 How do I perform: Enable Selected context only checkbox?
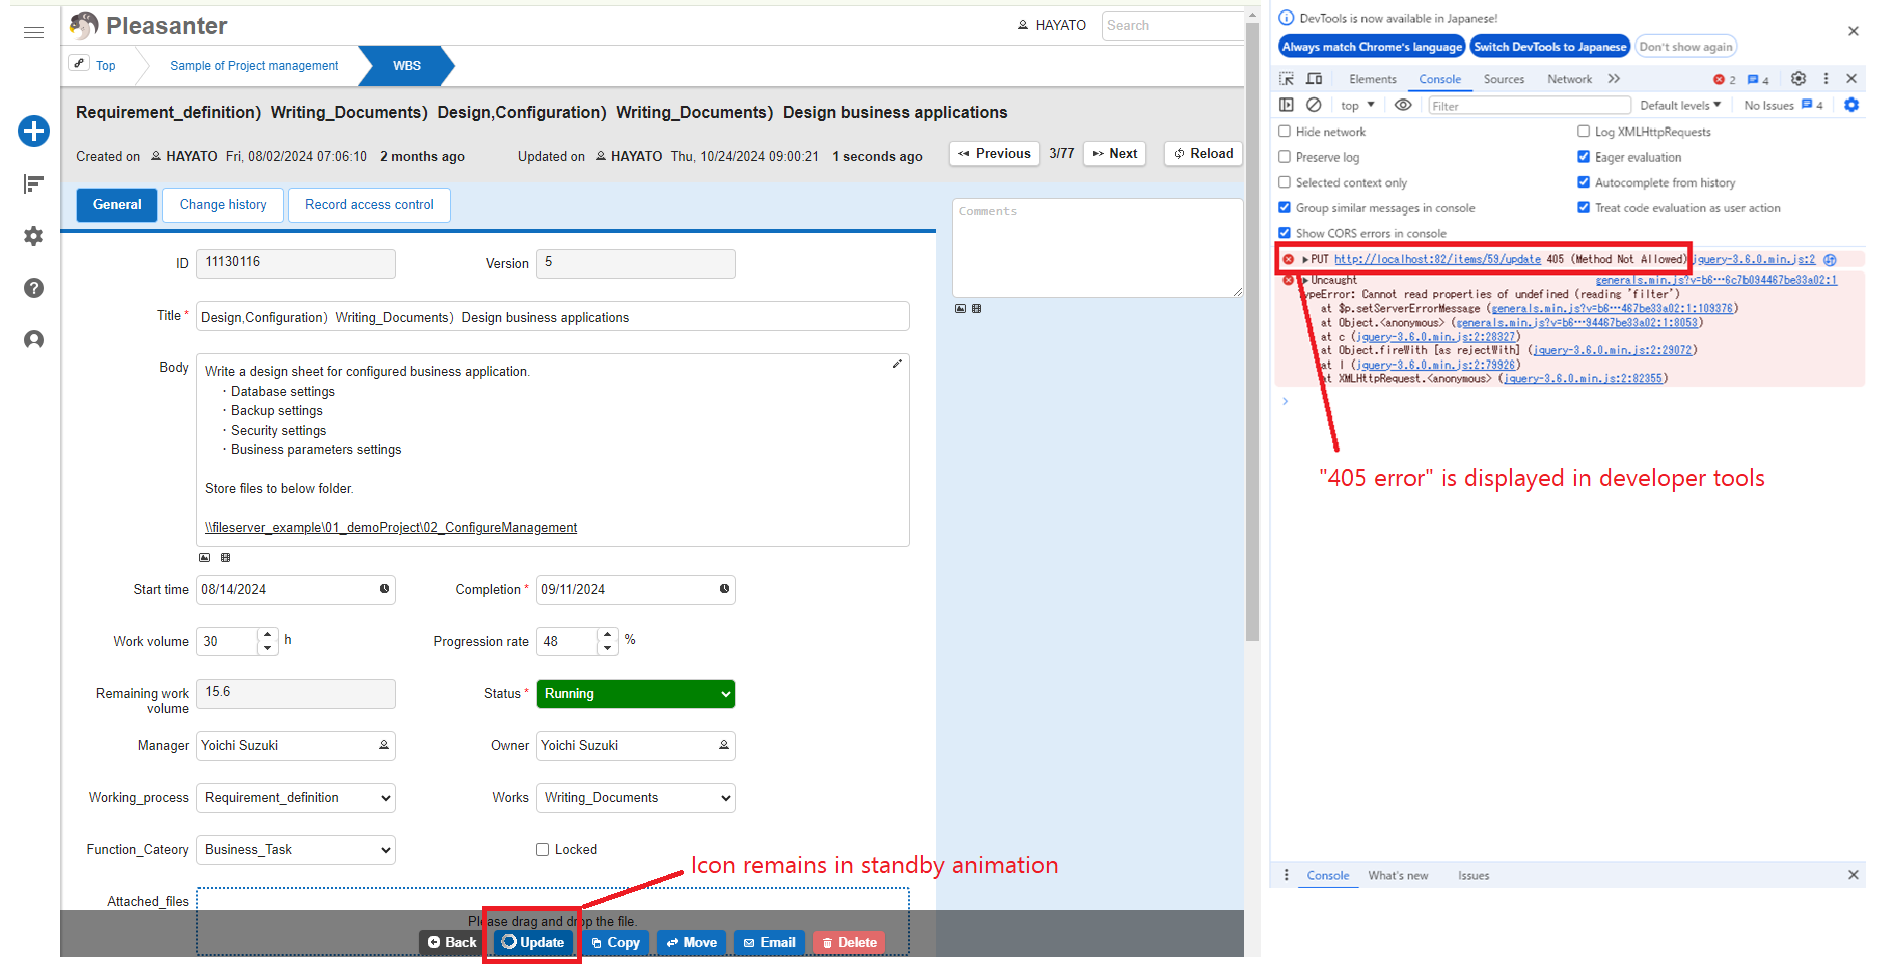click(x=1285, y=182)
